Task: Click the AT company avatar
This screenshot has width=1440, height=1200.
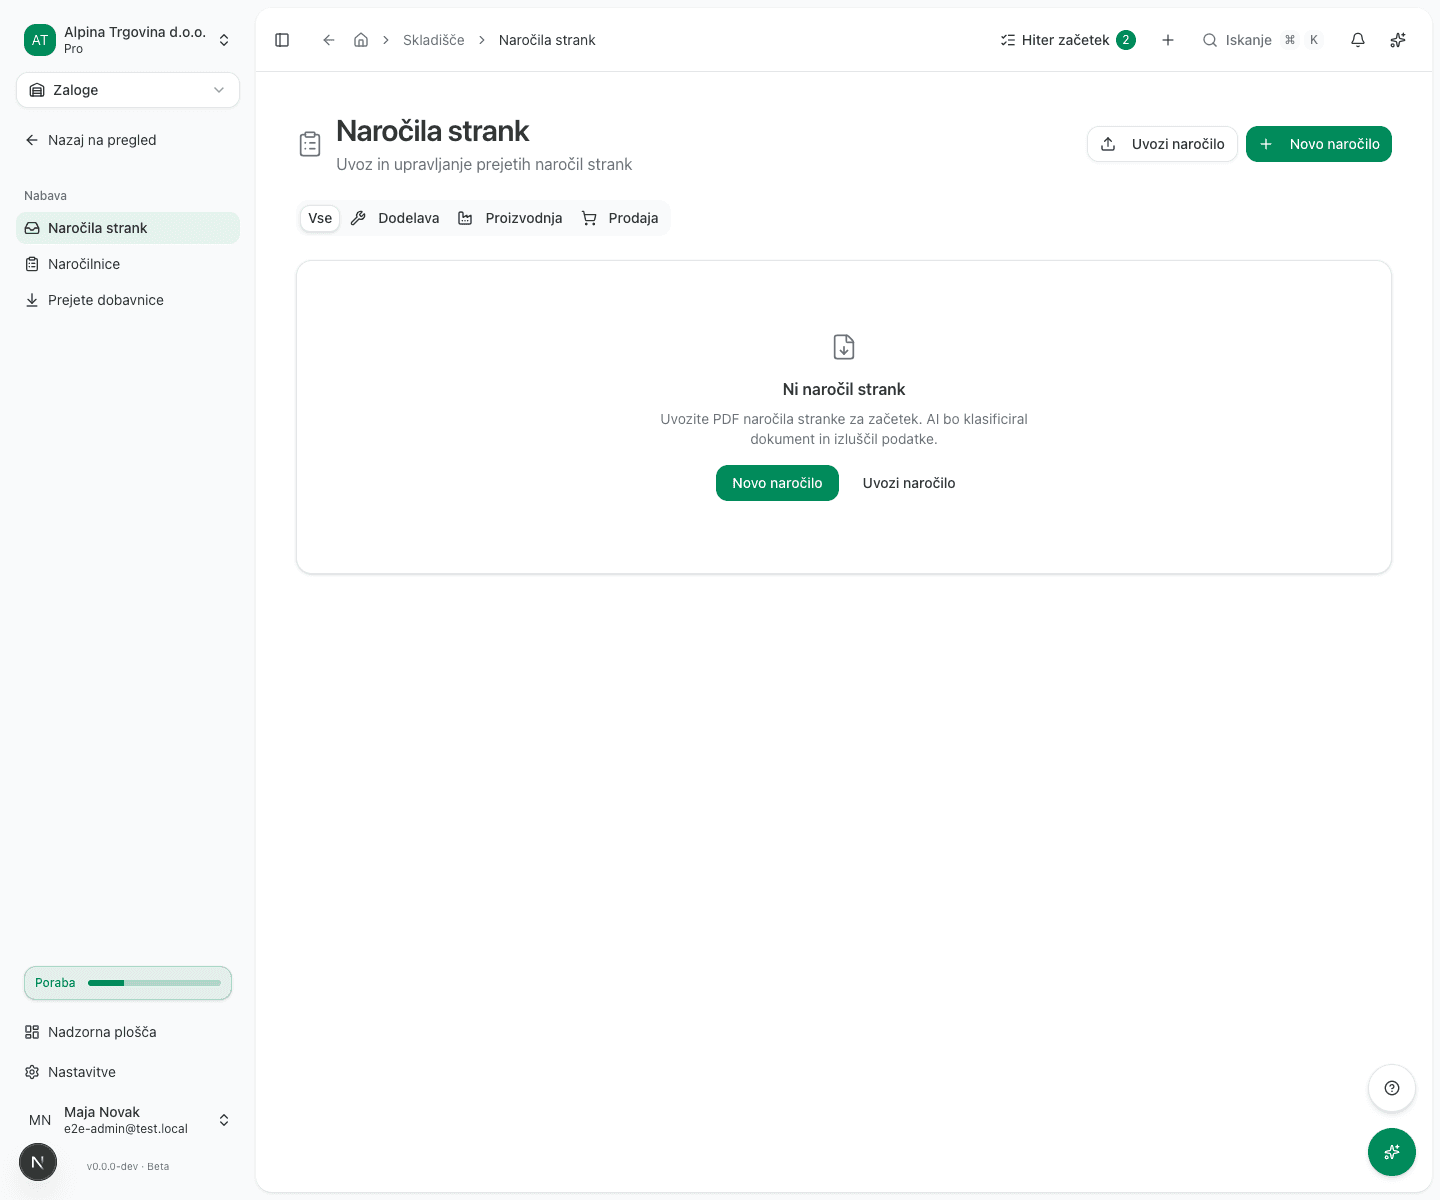Action: 40,40
